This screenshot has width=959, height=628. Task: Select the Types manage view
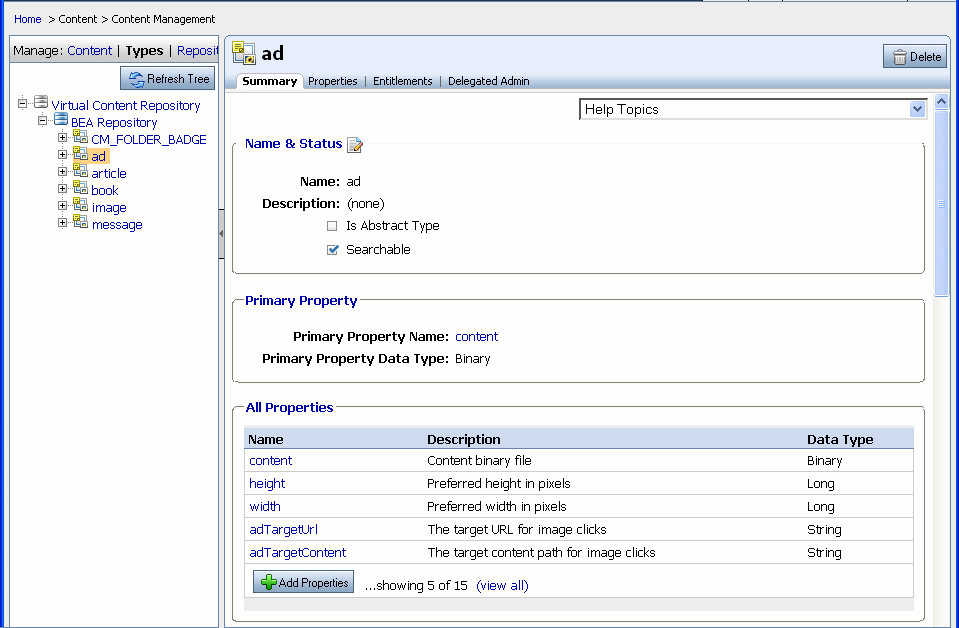(144, 51)
